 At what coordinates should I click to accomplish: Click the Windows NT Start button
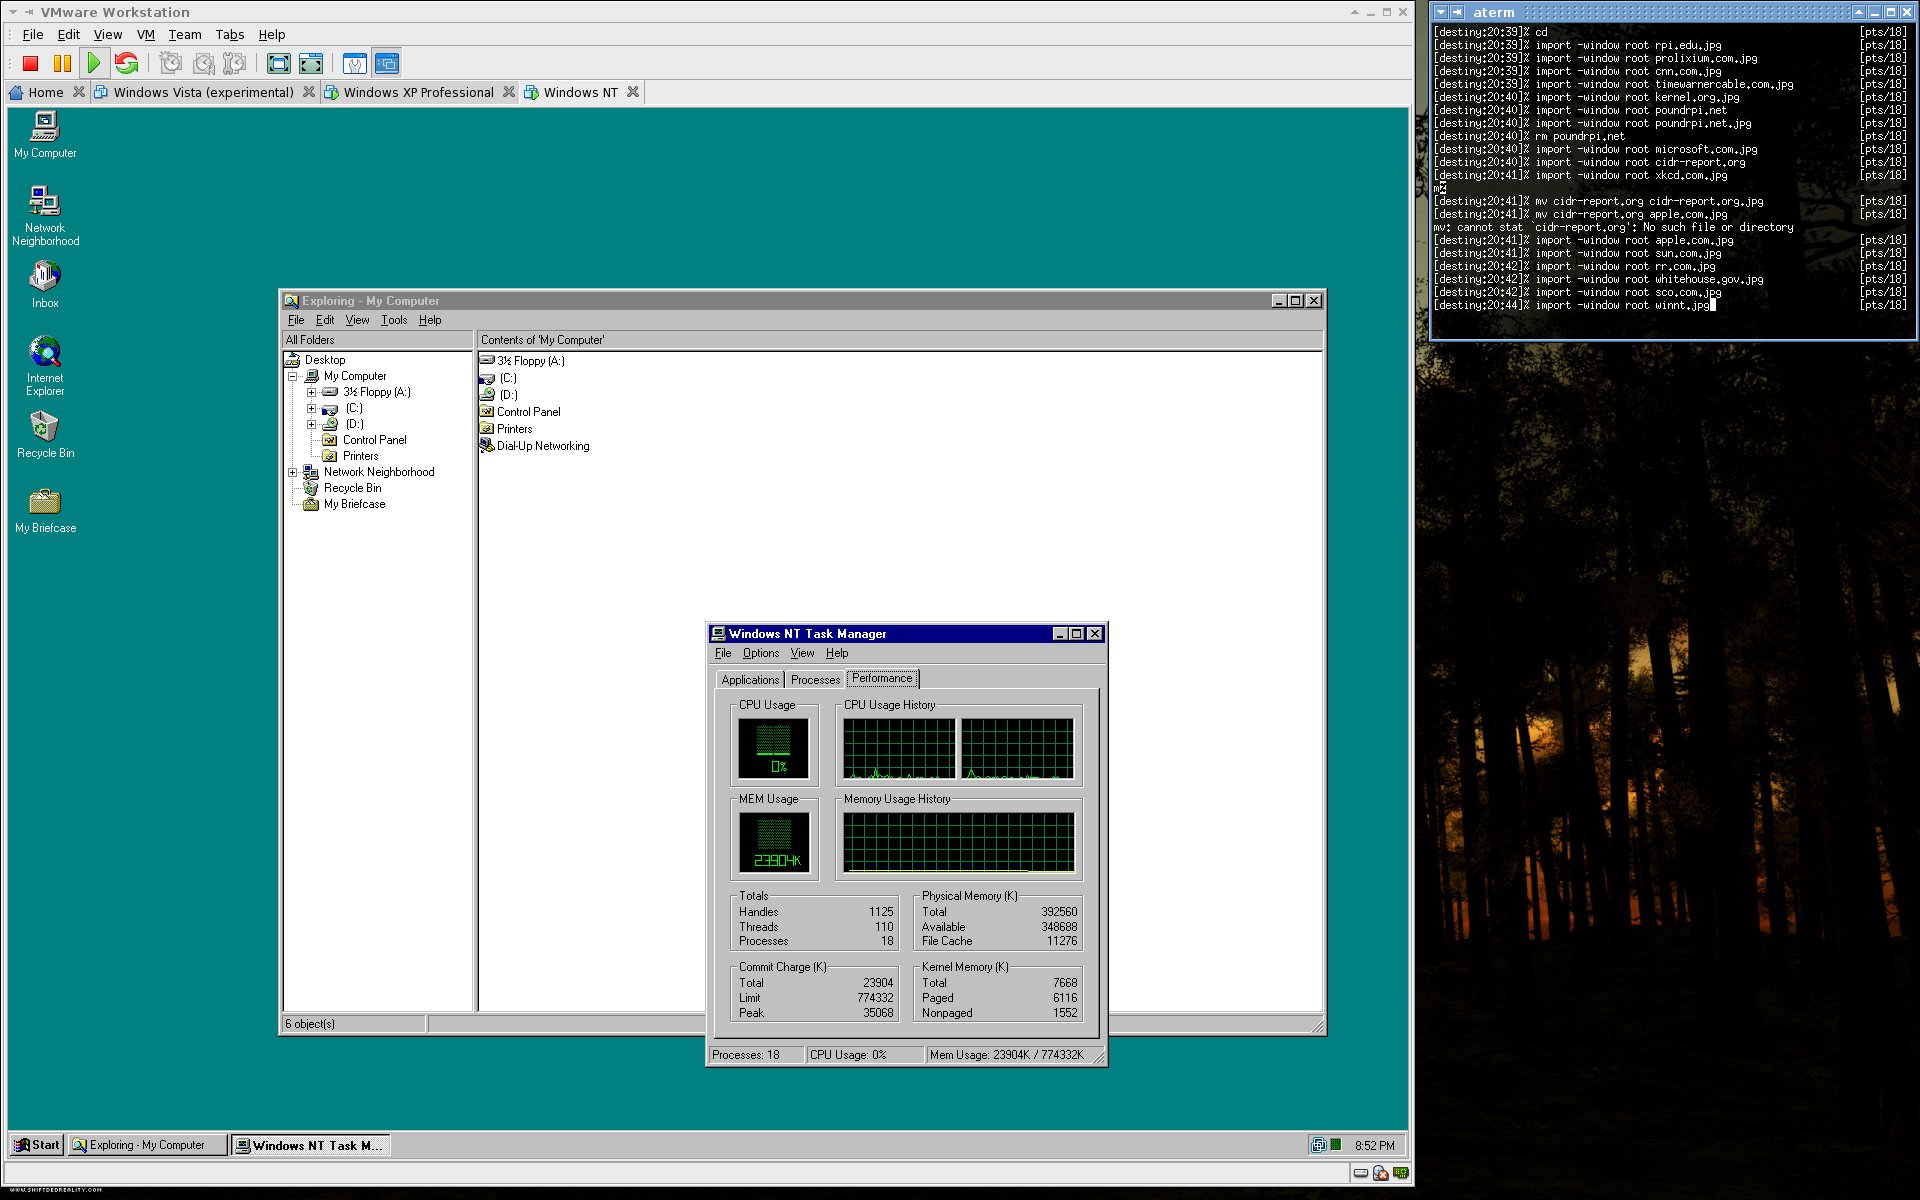pyautogui.click(x=37, y=1145)
